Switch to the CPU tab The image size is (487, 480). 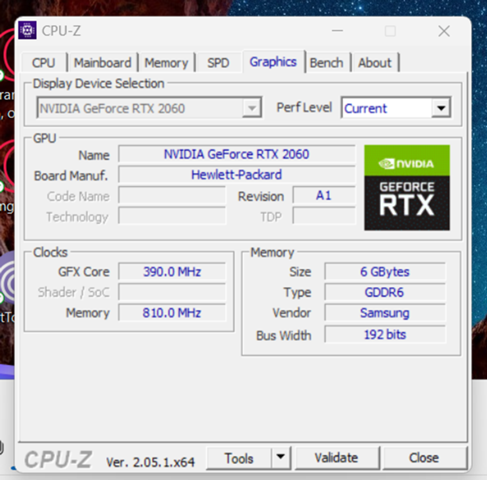44,63
